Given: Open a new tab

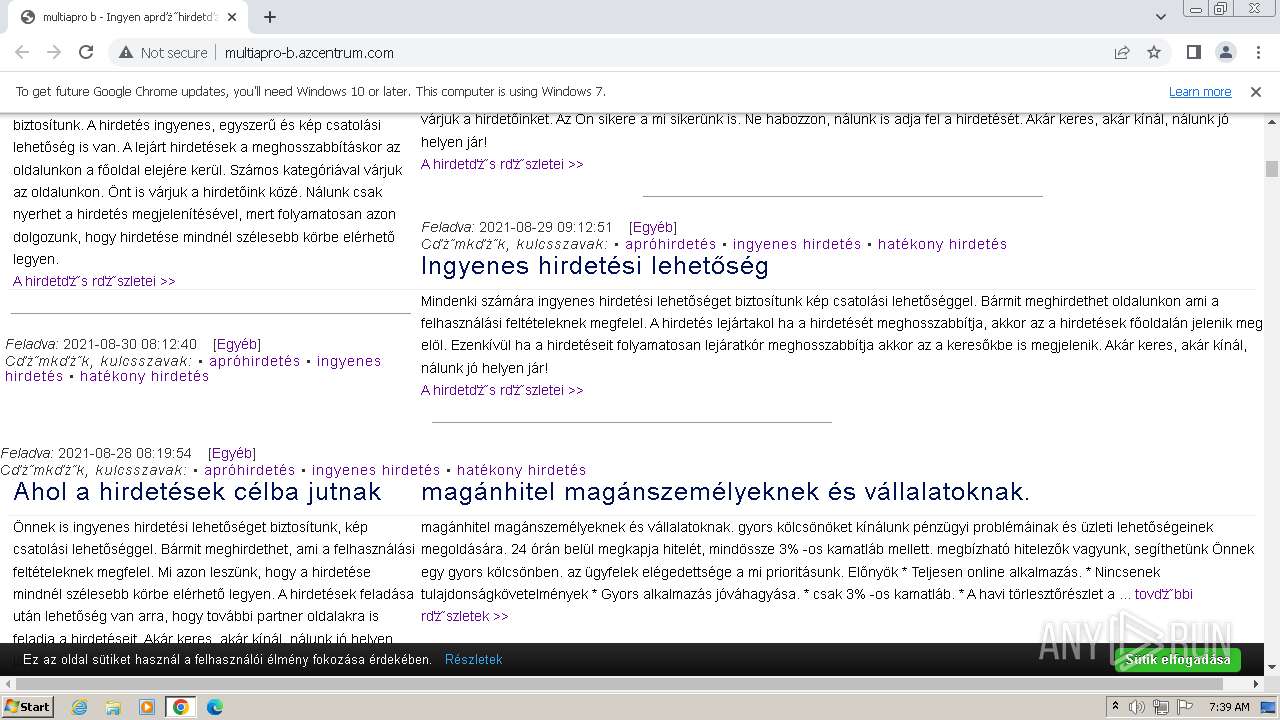Looking at the screenshot, I should coord(270,17).
